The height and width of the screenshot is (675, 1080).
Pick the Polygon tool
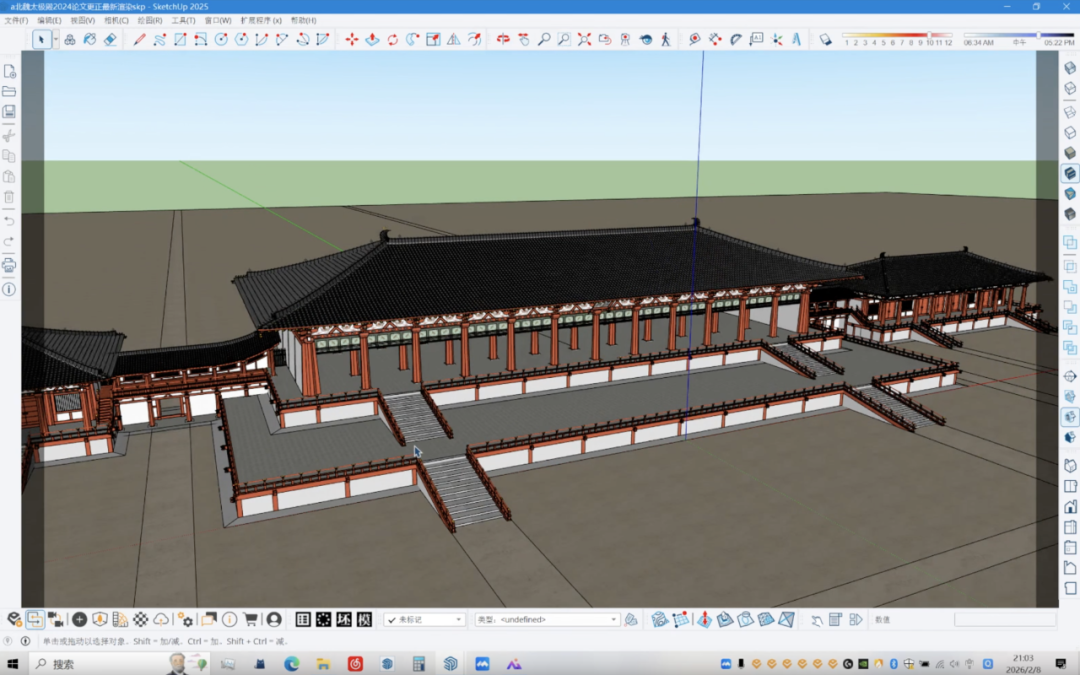[x=241, y=39]
